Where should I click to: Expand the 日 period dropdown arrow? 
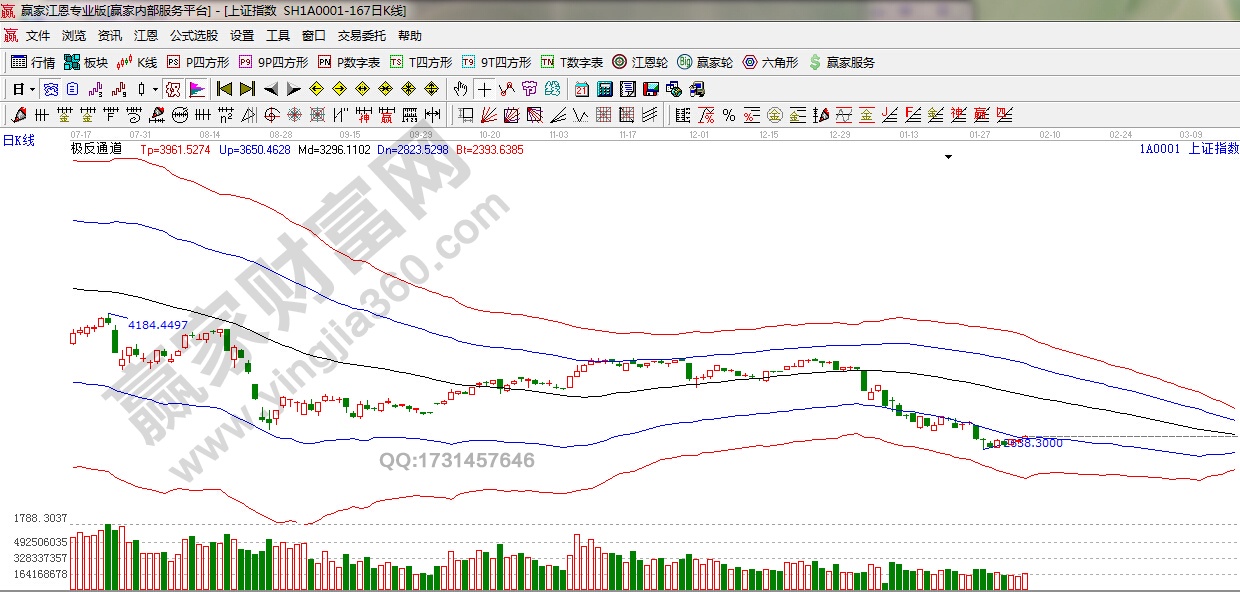[32, 89]
